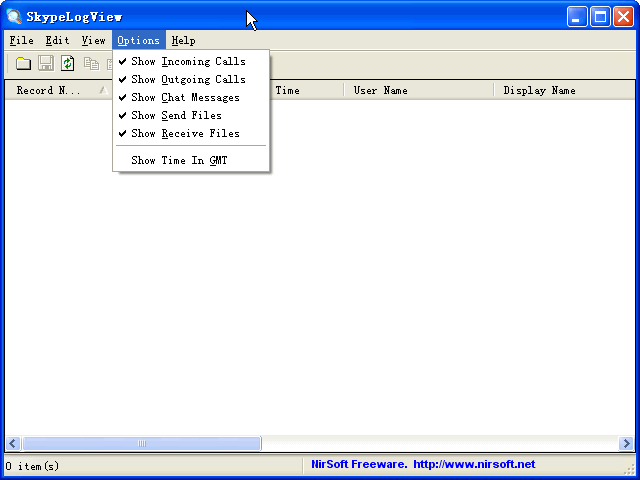
Task: Click the horizontal scrollbar thumb
Action: click(x=142, y=443)
